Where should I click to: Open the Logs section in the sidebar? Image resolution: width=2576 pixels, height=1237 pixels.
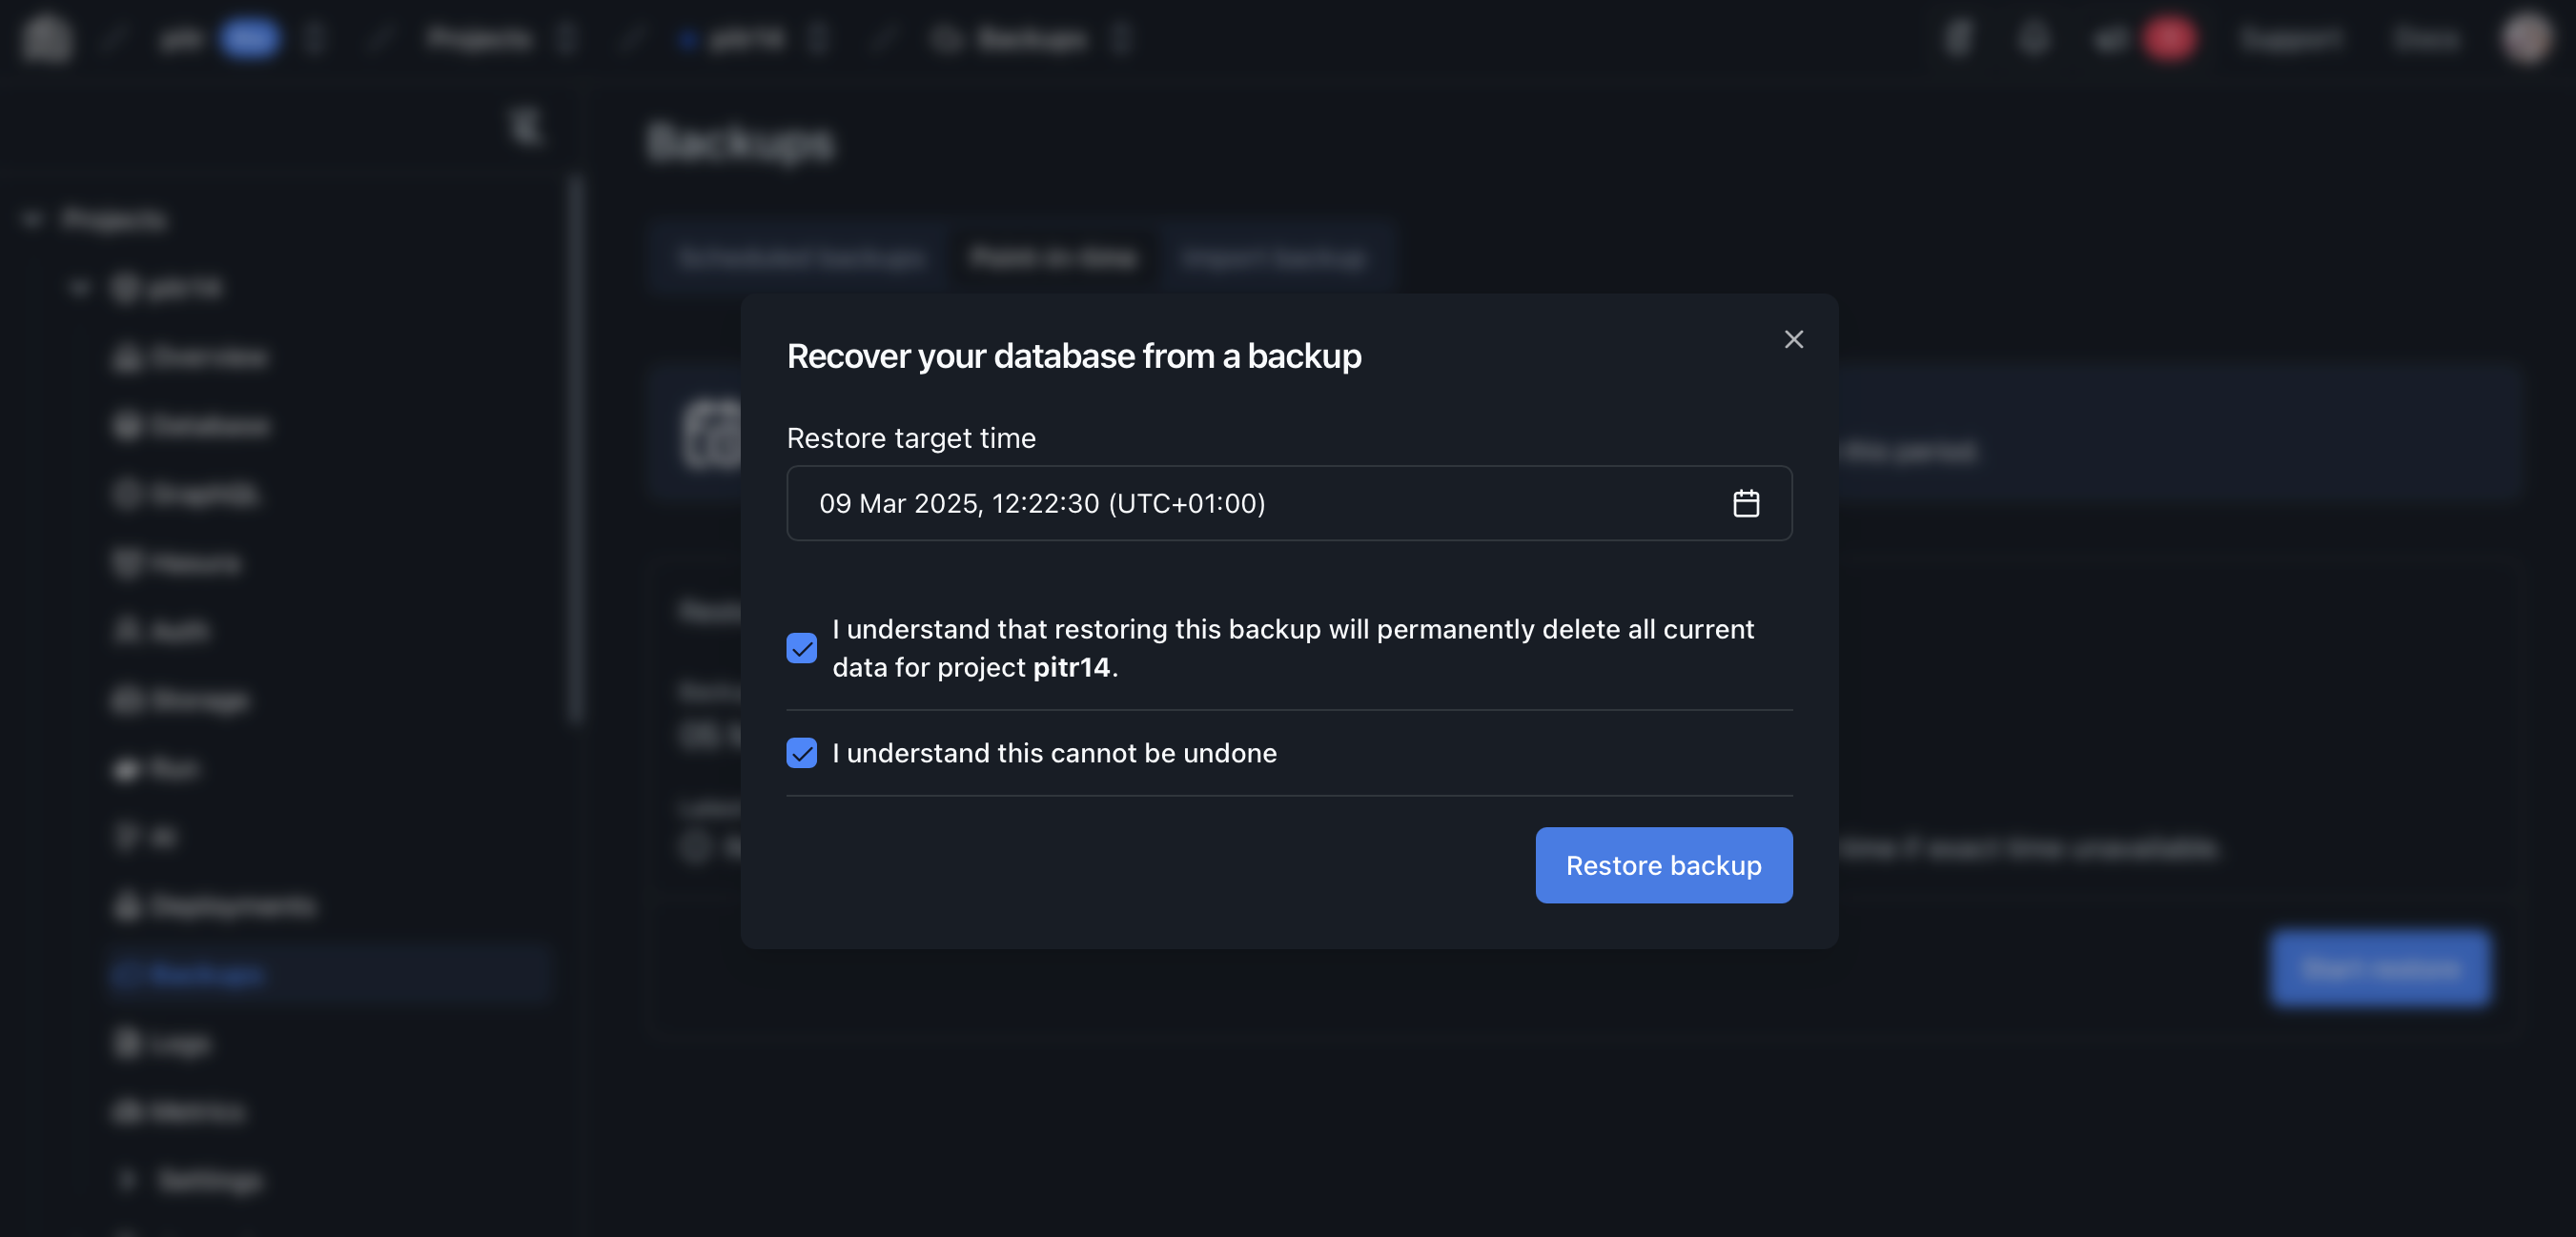click(180, 1042)
